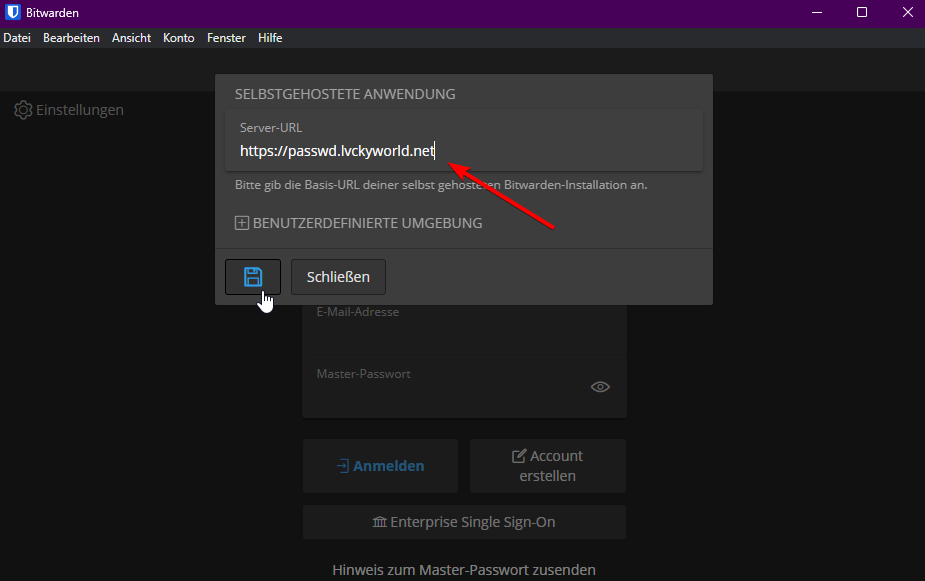Open the Fenster menu
Viewport: 925px width, 581px height.
226,38
